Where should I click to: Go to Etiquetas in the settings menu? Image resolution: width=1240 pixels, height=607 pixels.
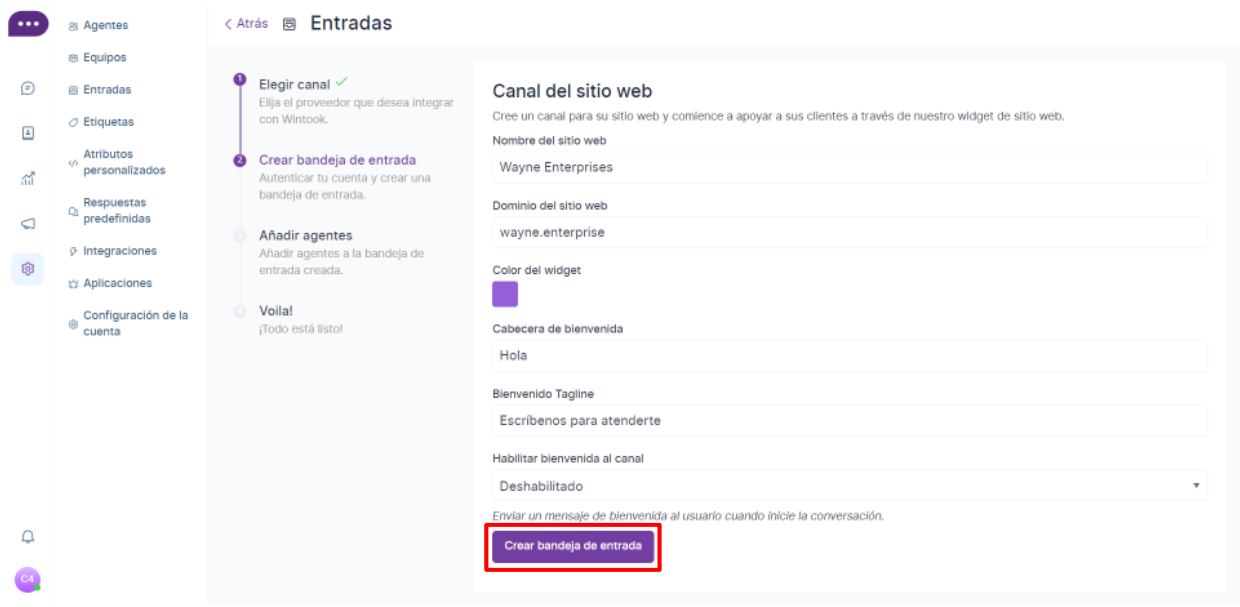[108, 122]
